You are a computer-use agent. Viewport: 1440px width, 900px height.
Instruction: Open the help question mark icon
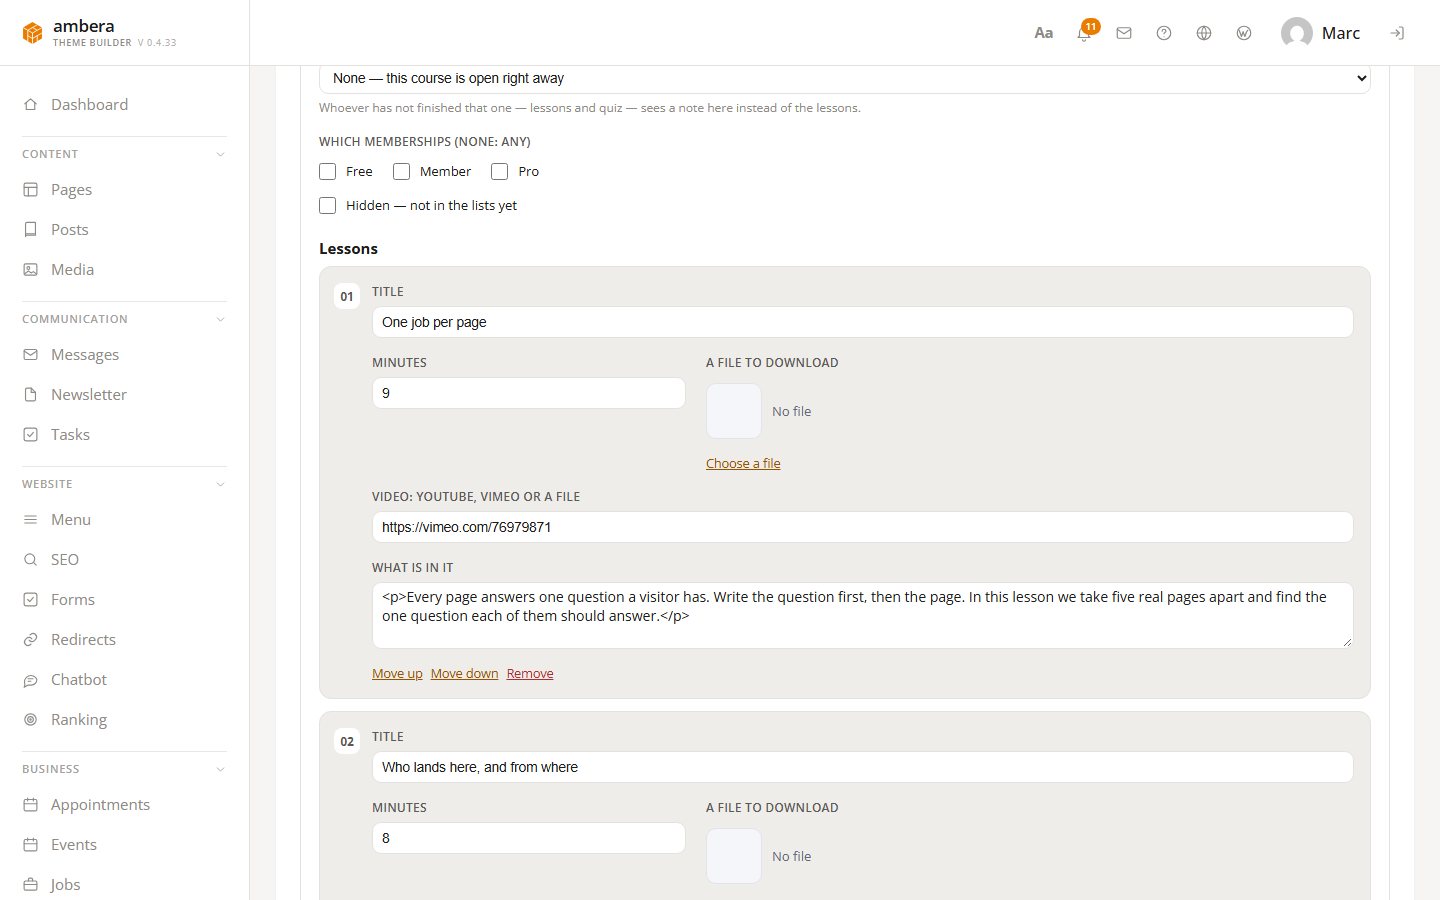(1164, 33)
